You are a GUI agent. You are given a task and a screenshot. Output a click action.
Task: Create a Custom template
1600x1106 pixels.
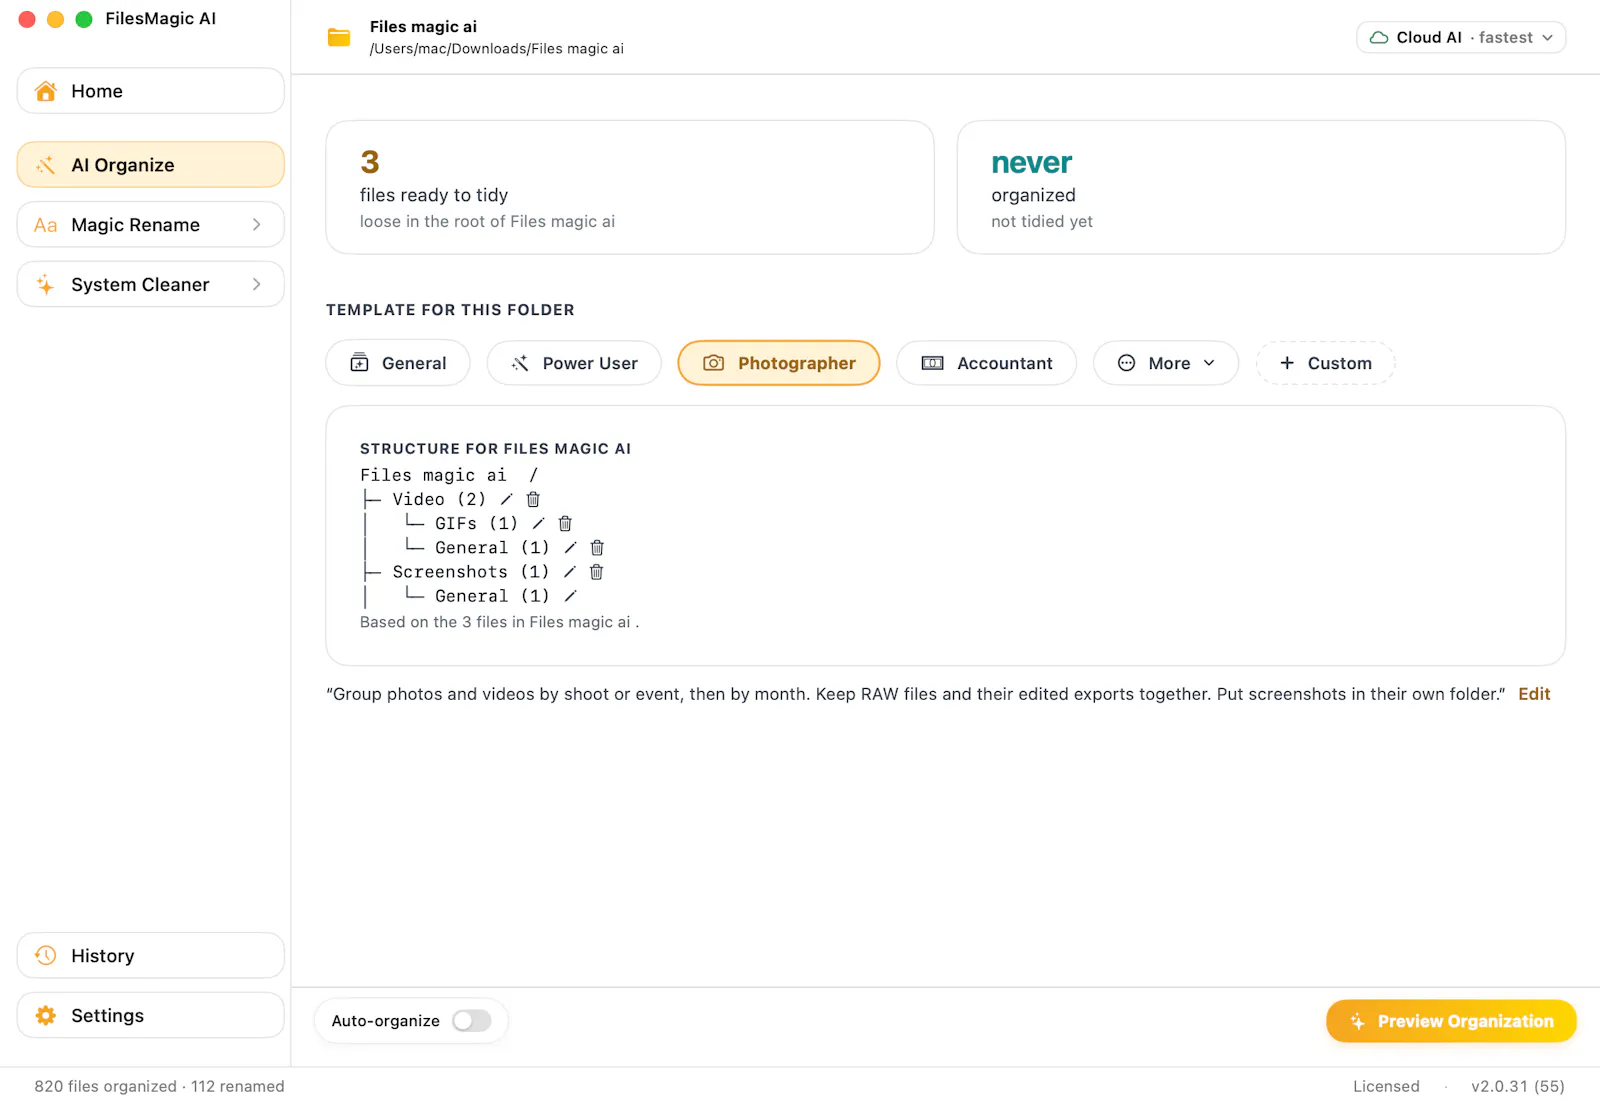[1325, 363]
